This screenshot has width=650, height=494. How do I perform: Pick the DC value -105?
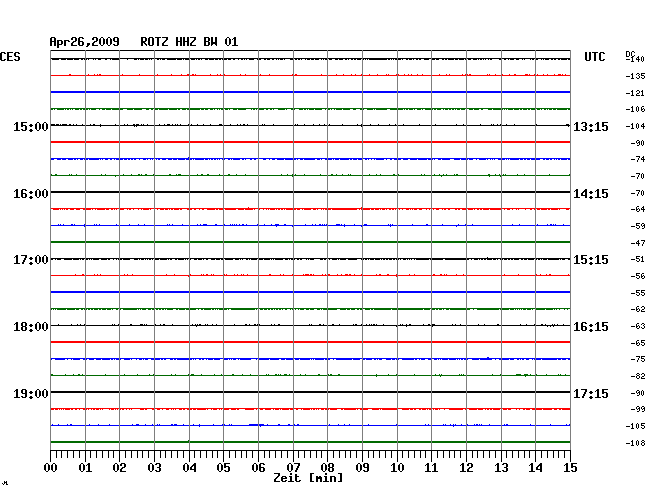tap(635, 426)
